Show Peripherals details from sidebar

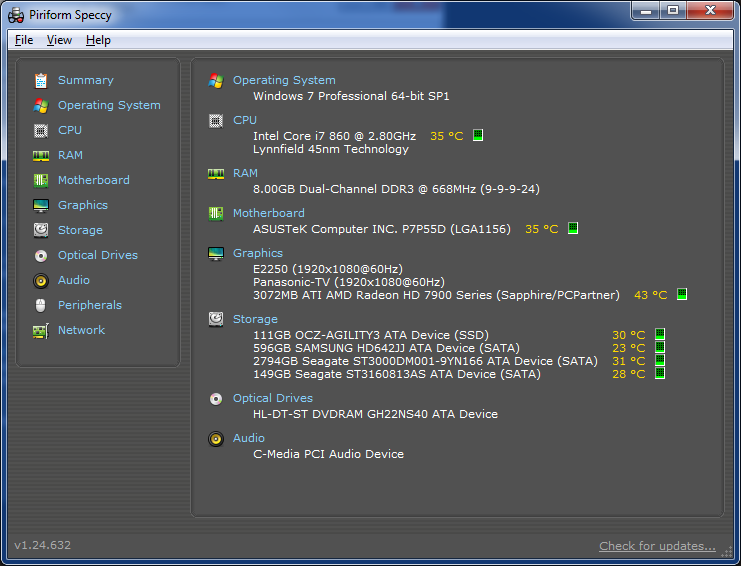click(90, 305)
